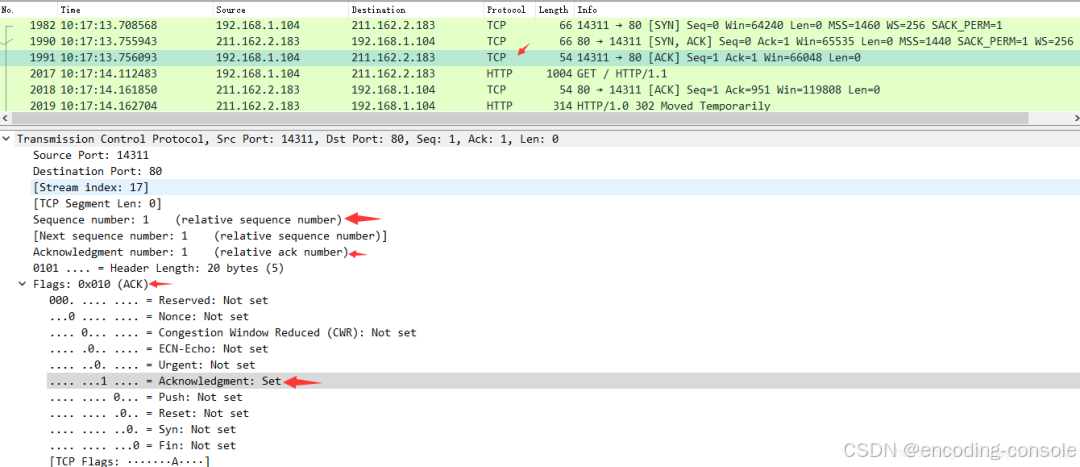Select the Urgent: Not set flag
The image size is (1080, 467).
[x=152, y=365]
